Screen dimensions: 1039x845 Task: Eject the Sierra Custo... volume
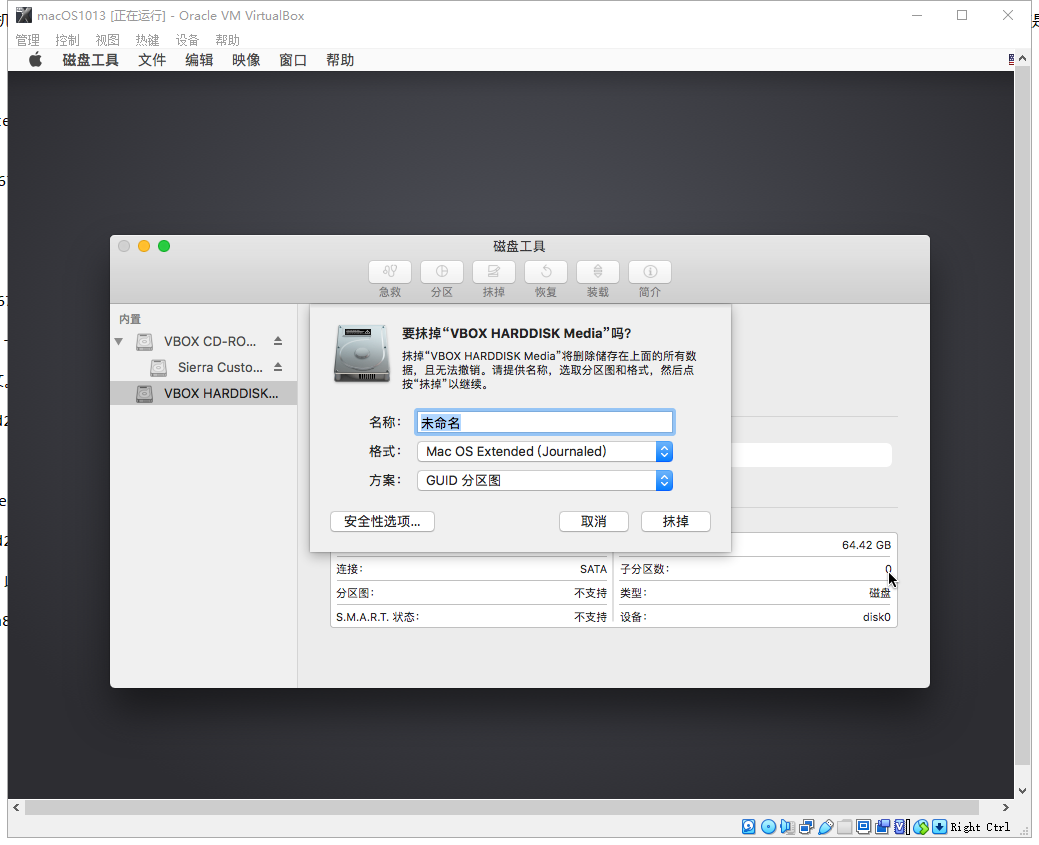pyautogui.click(x=278, y=367)
